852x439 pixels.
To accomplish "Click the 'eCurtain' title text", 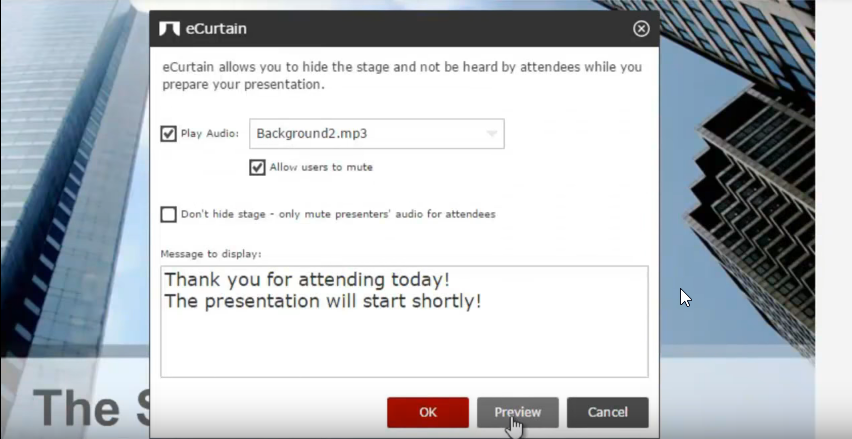I will click(x=216, y=29).
